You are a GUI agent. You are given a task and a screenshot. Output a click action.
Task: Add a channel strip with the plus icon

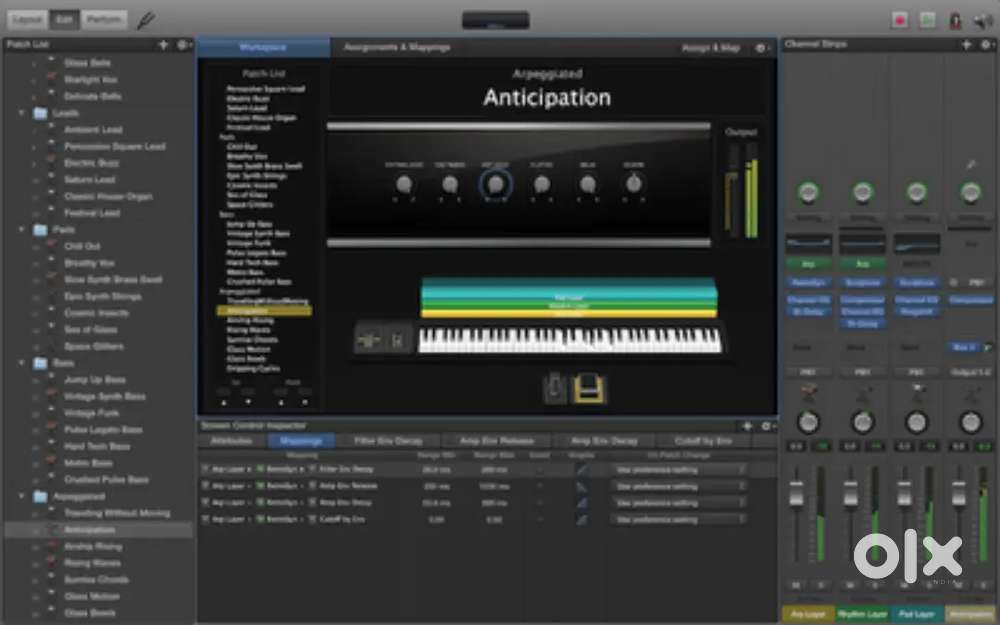click(x=966, y=44)
